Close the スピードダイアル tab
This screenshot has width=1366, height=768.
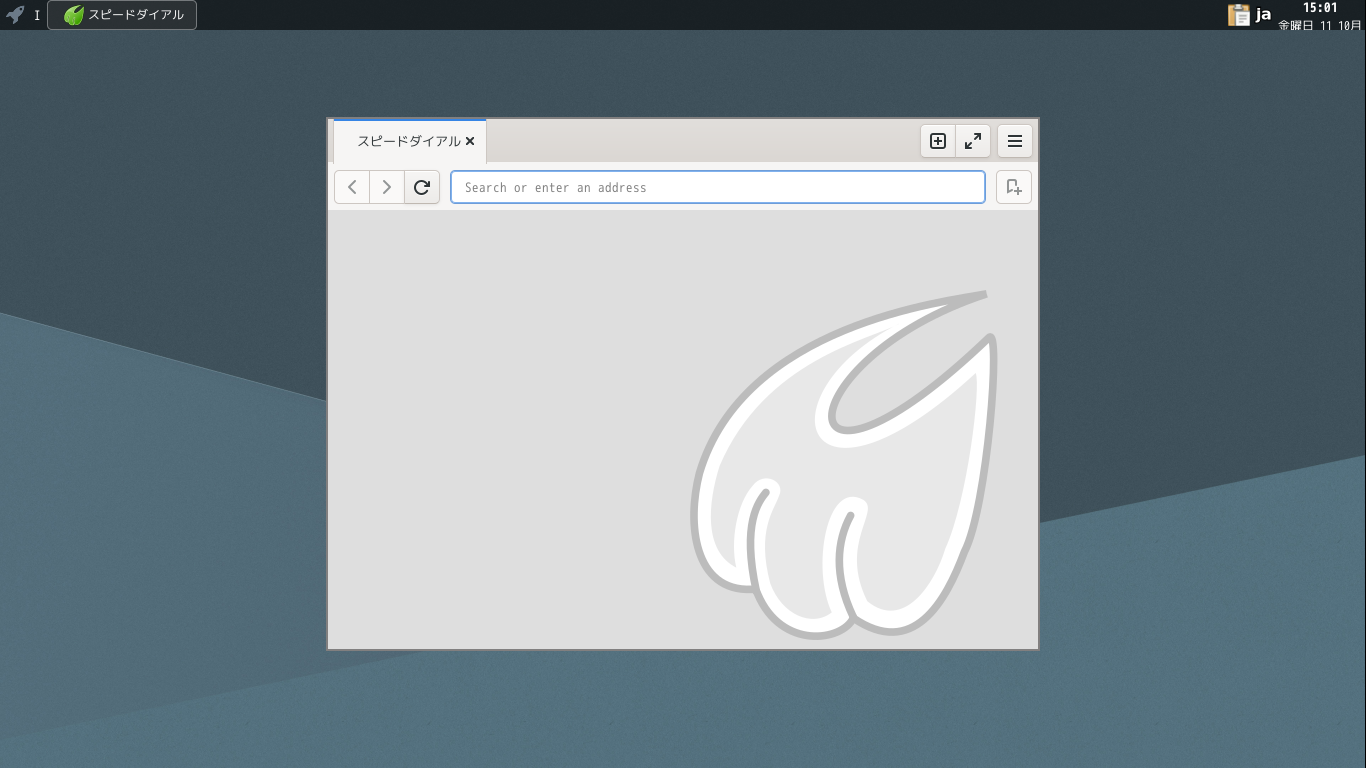click(x=470, y=141)
